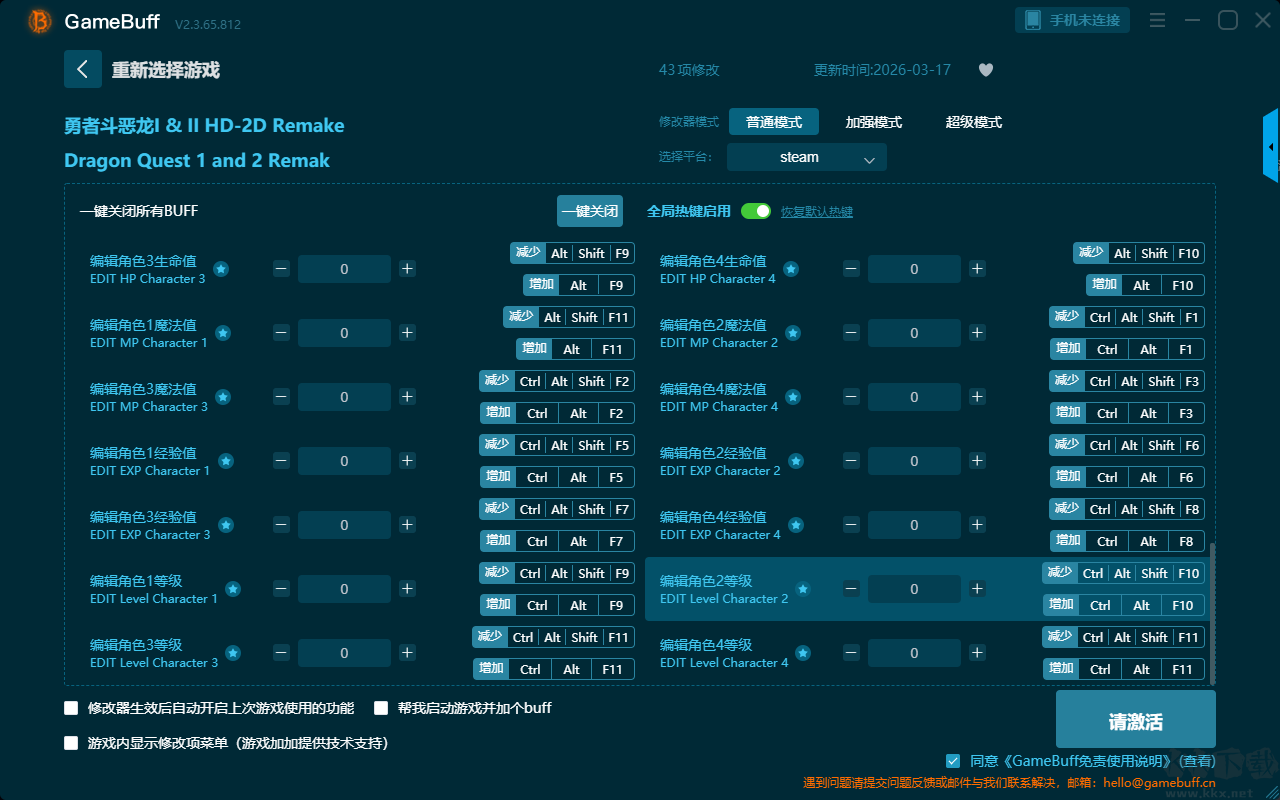1280x800 pixels.
Task: Click the GameBuff logo icon
Action: click(40, 21)
